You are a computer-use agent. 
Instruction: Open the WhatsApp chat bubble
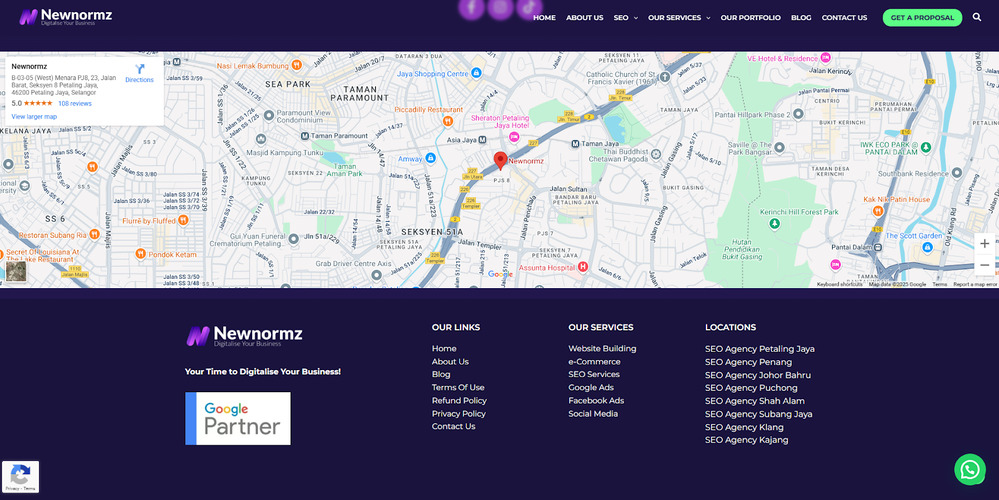[970, 469]
